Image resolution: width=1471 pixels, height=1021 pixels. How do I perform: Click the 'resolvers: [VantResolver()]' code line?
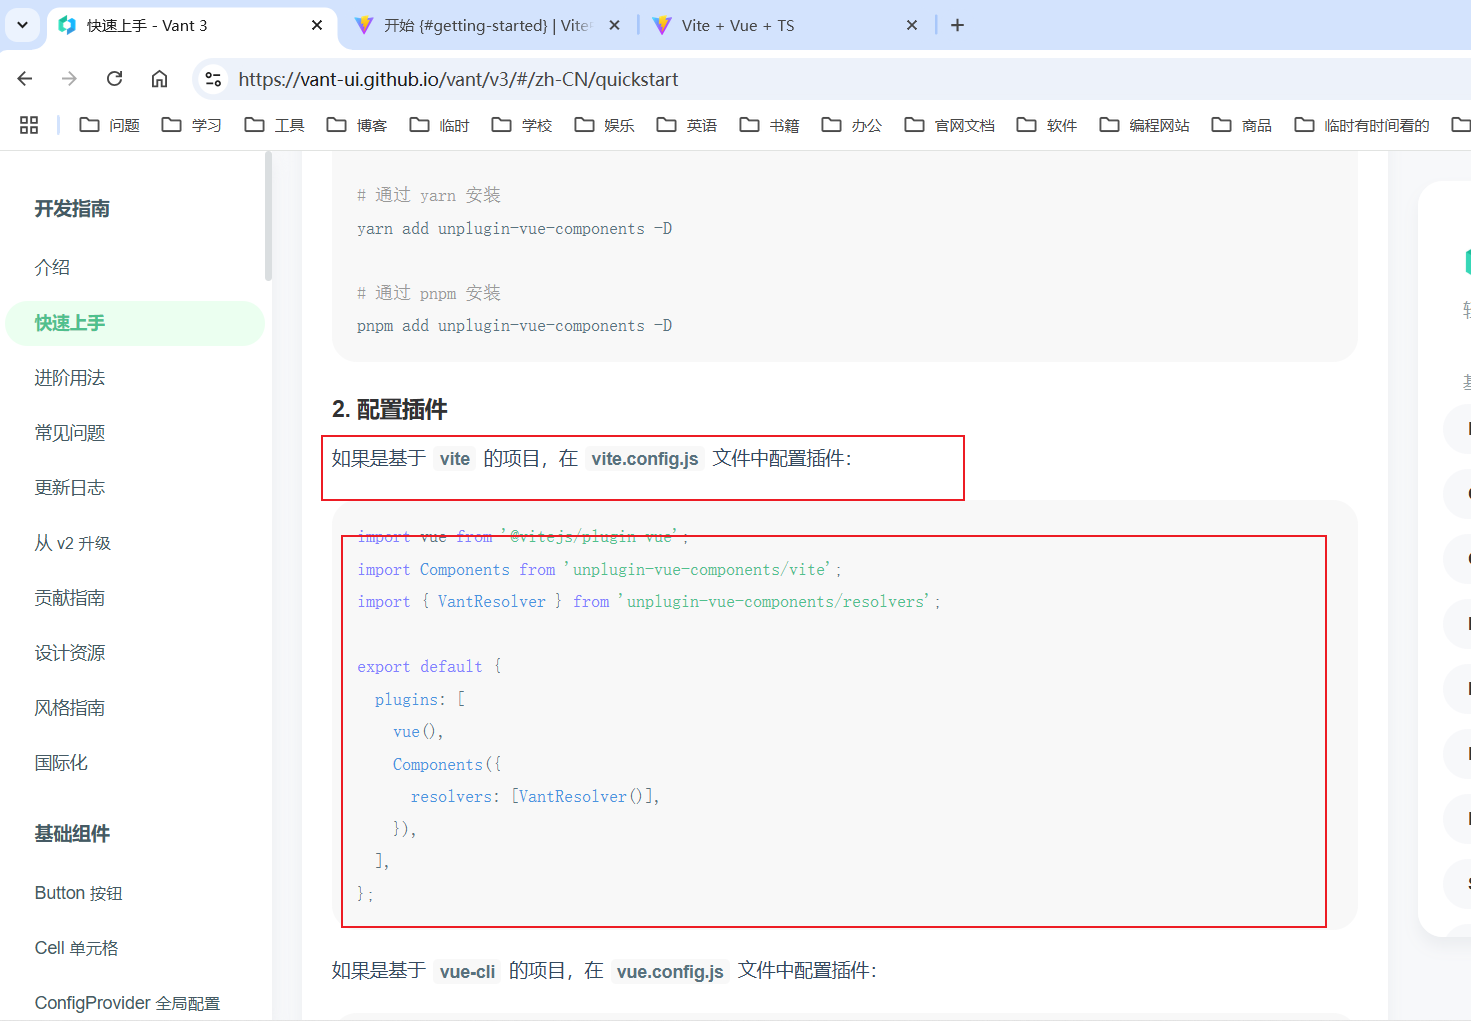535,797
